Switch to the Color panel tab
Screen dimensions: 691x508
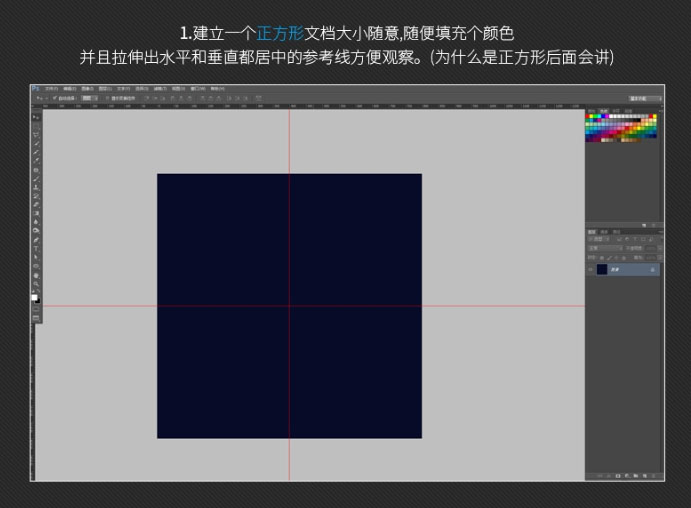[591, 111]
